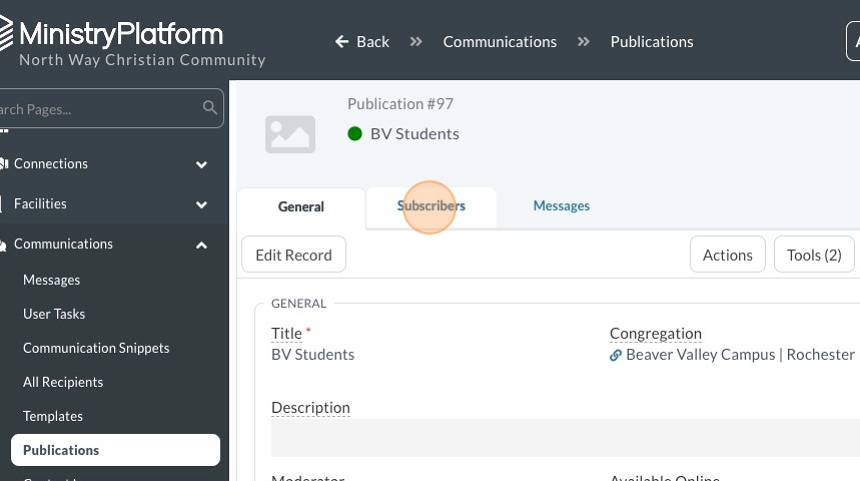This screenshot has height=481, width=860.
Task: Expand the Connections menu section
Action: (202, 164)
